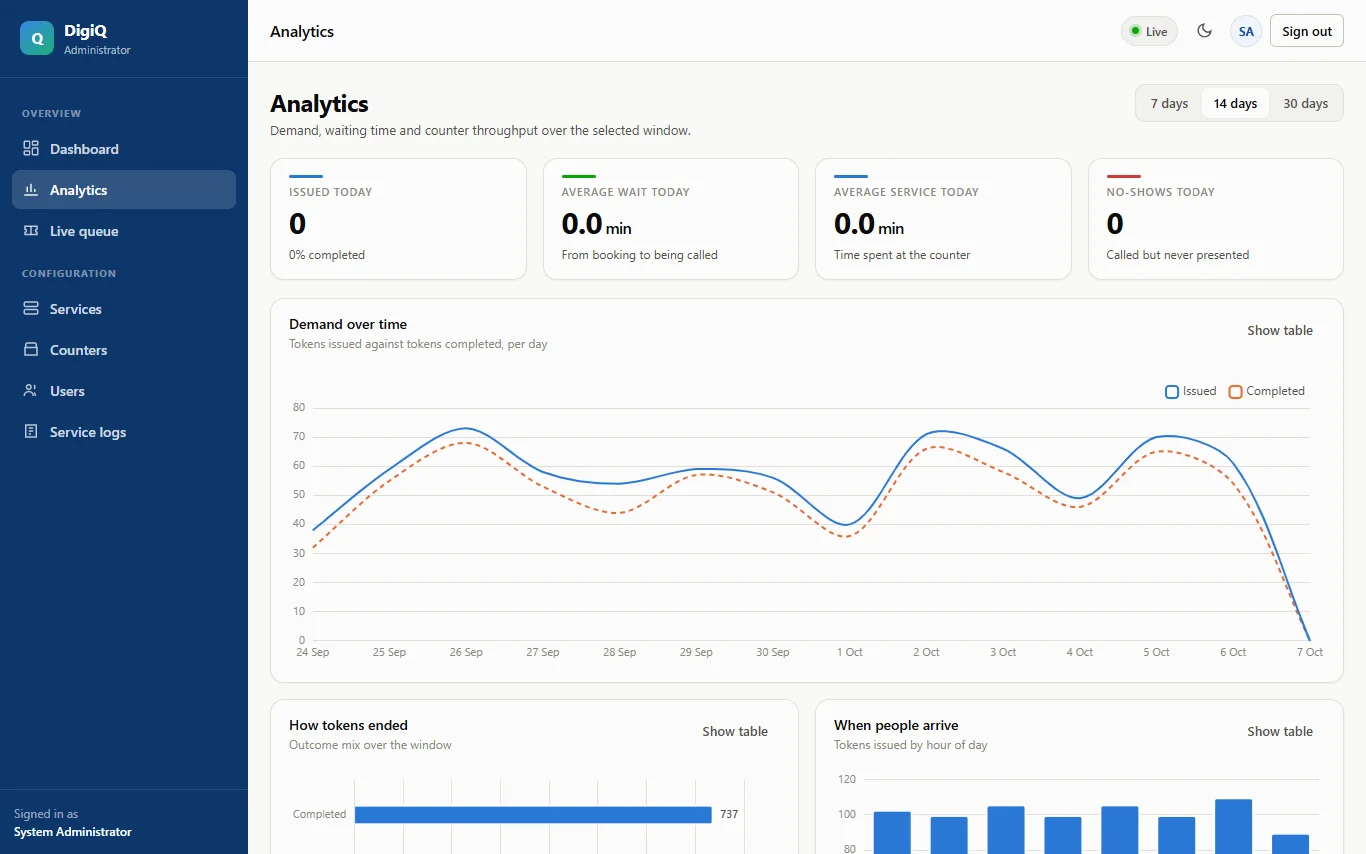Click the 0% completed text
Screen dimensions: 1366x854
pos(327,255)
